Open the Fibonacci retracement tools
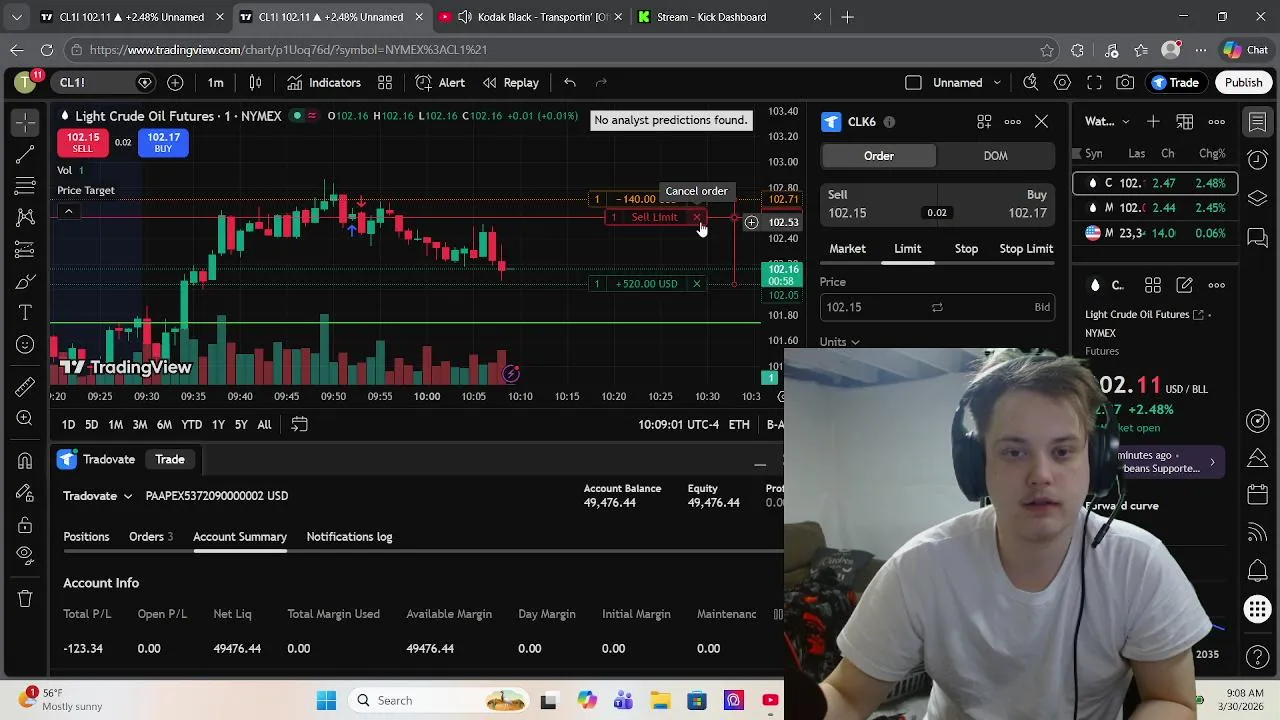 pos(25,186)
